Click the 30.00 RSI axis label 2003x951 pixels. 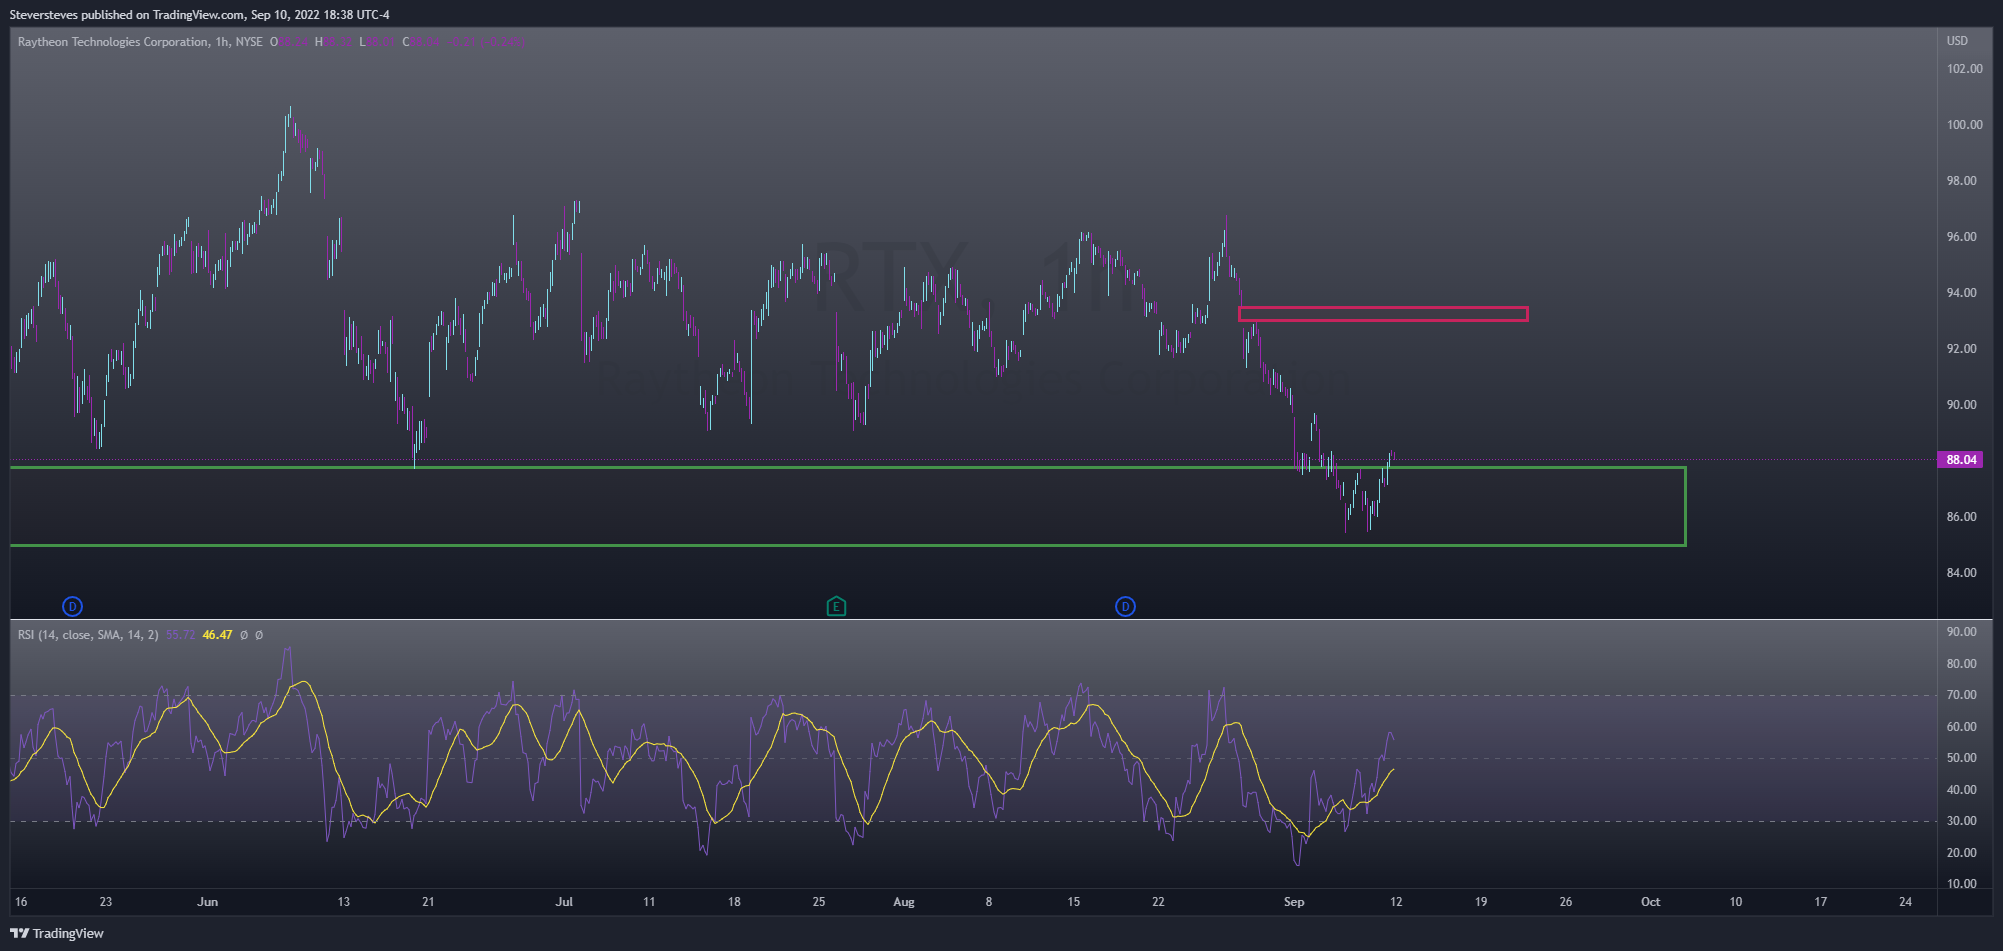[x=1961, y=821]
